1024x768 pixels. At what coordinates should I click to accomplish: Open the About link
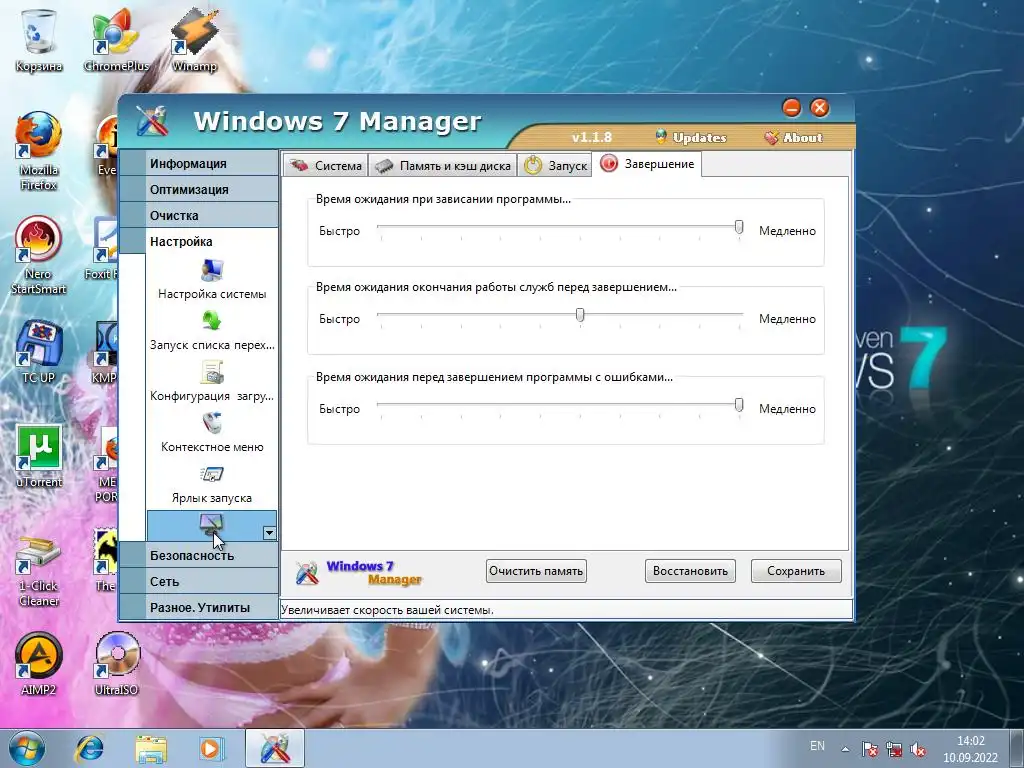pos(793,138)
